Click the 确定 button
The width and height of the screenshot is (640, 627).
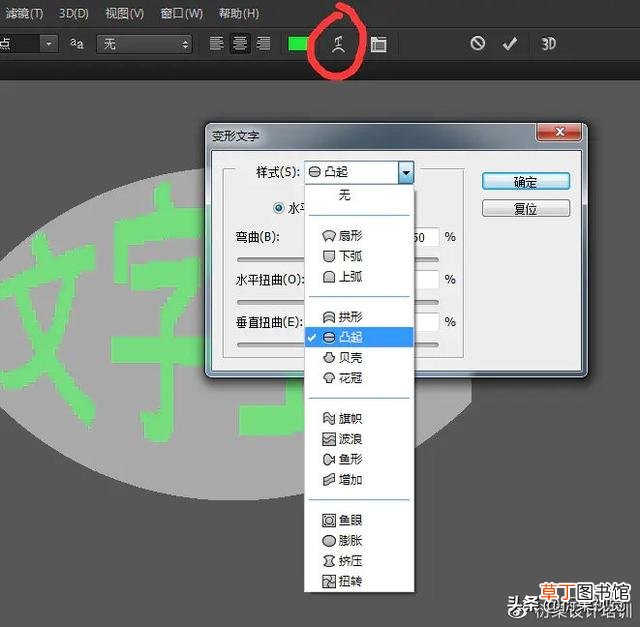click(526, 181)
